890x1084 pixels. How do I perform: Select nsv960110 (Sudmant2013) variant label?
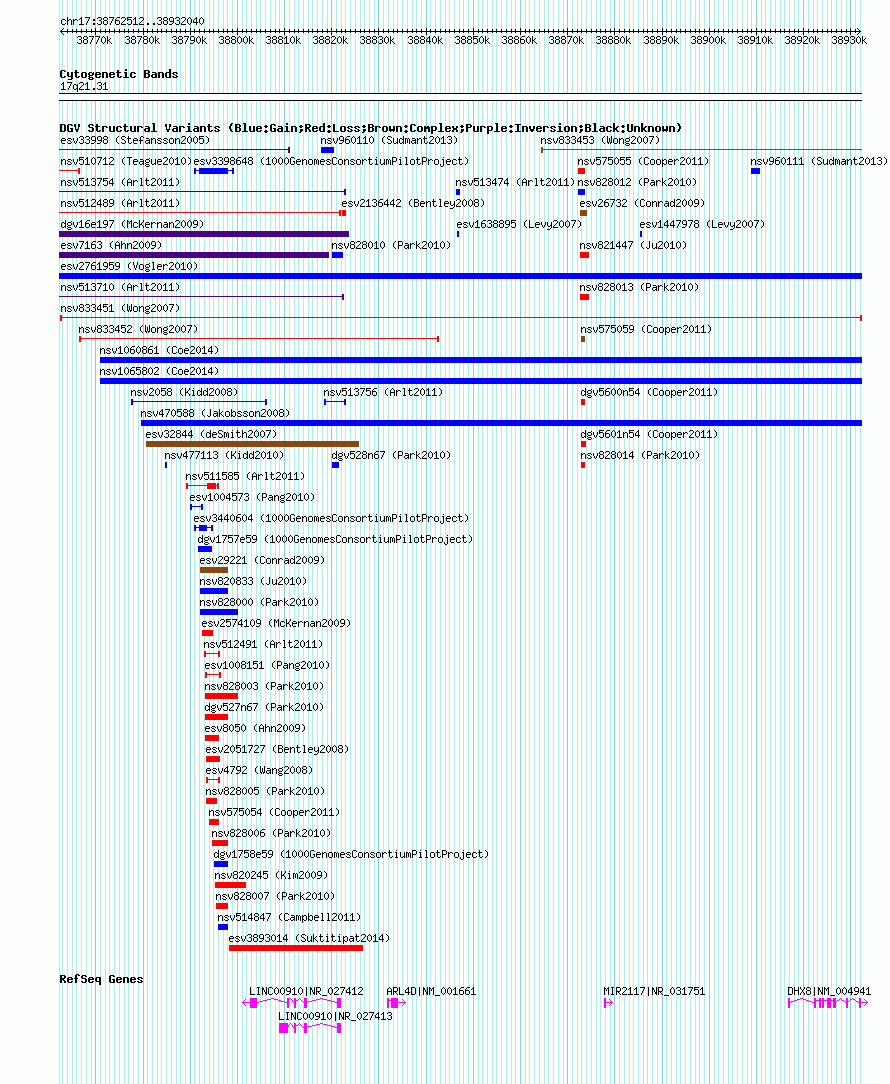[x=389, y=140]
